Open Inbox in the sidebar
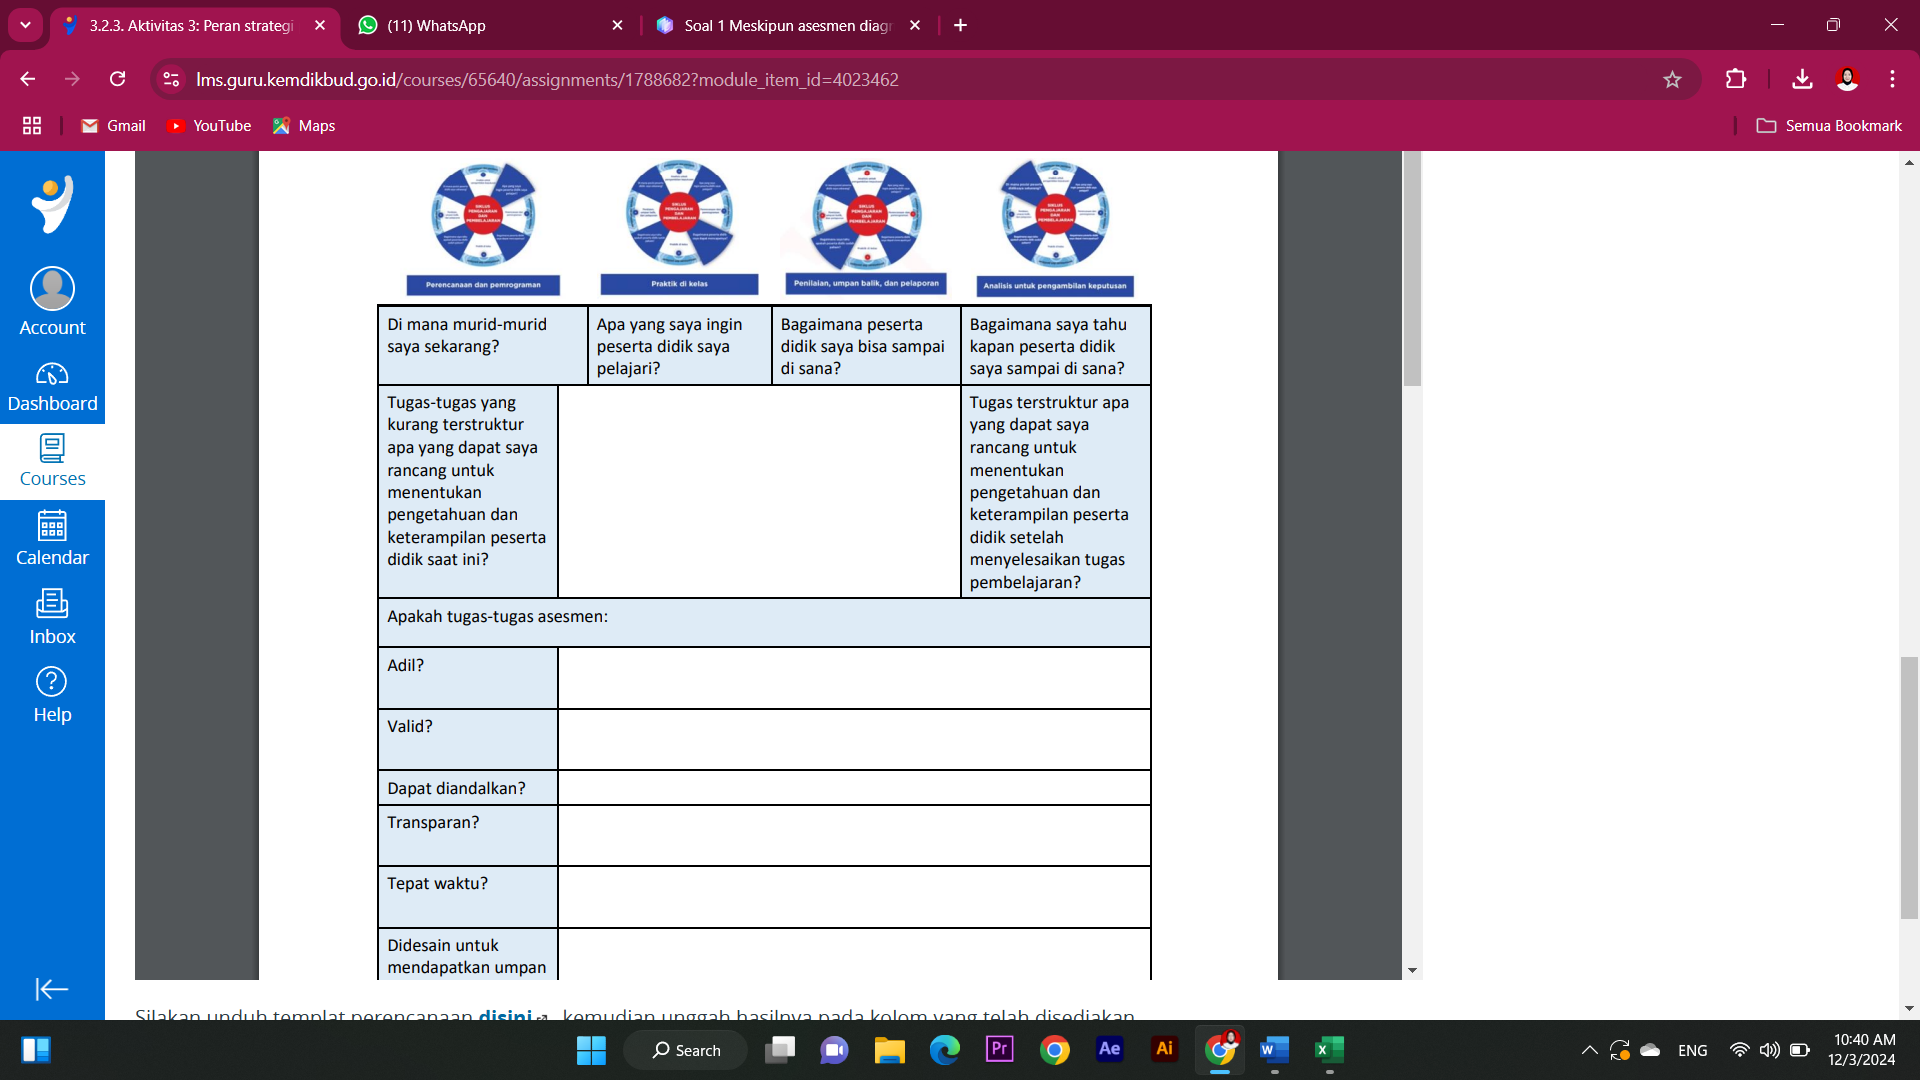The image size is (1920, 1080). pos(52,617)
